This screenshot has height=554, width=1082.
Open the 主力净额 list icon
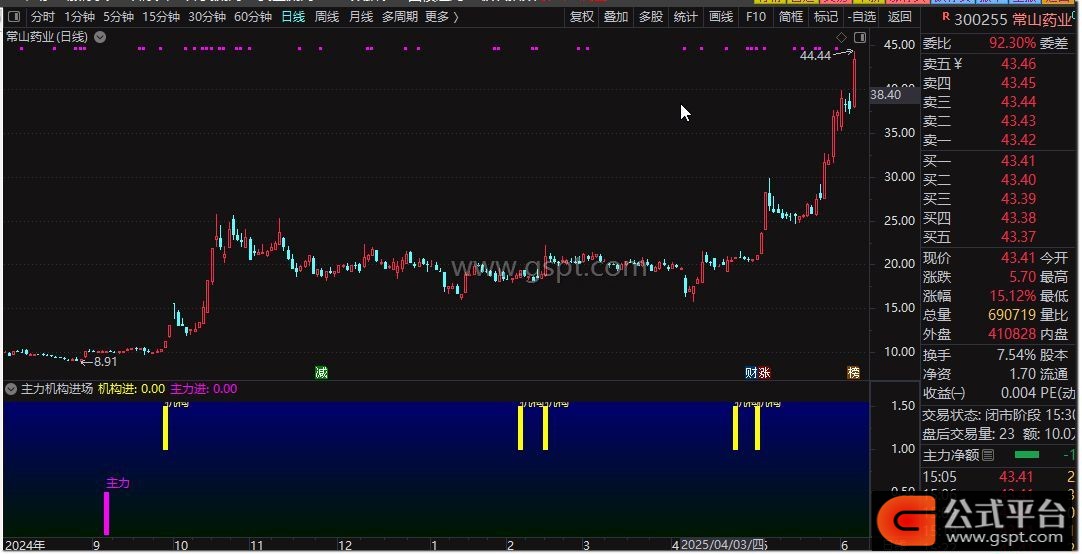coord(989,455)
